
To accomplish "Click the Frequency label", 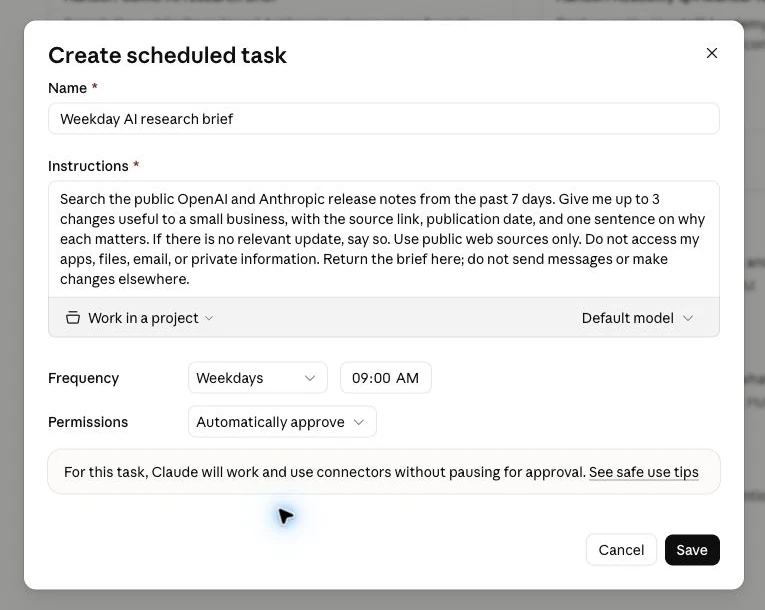I will [83, 378].
